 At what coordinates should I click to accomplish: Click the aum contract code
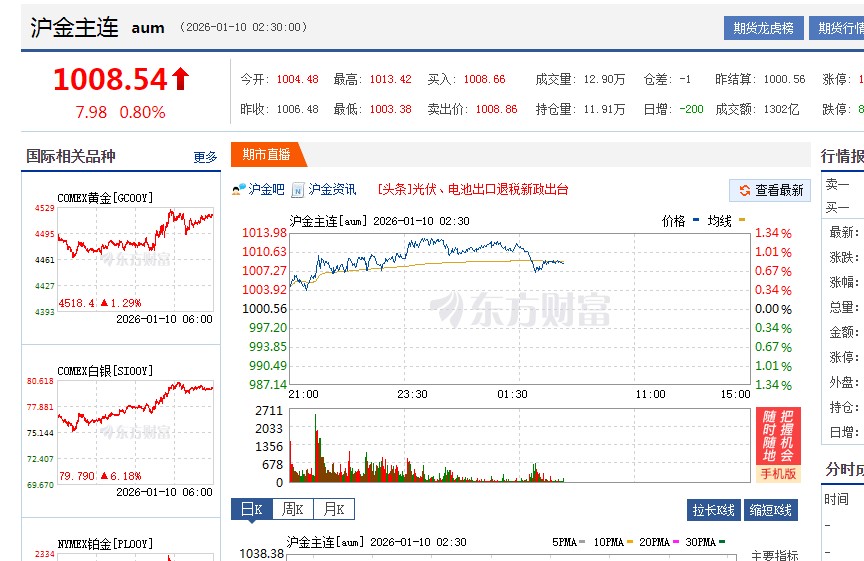point(148,28)
